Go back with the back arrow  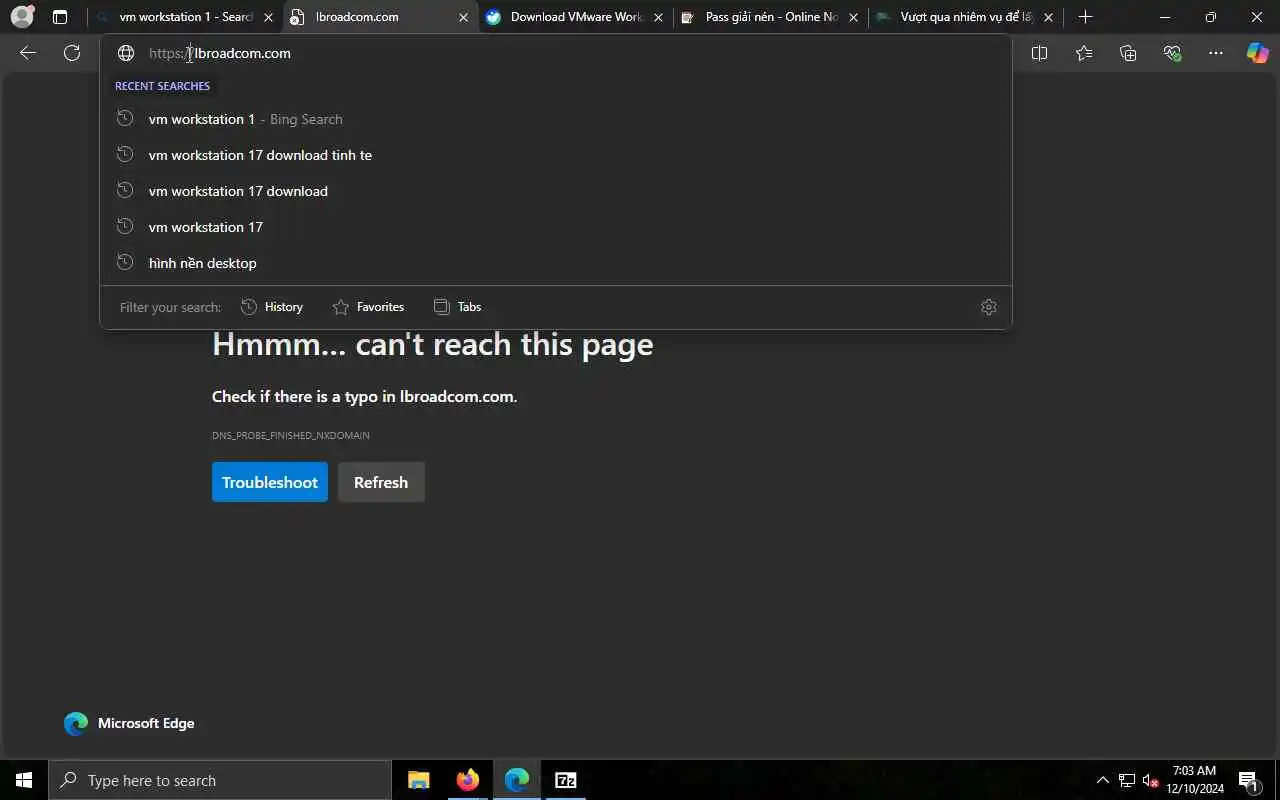pos(28,53)
